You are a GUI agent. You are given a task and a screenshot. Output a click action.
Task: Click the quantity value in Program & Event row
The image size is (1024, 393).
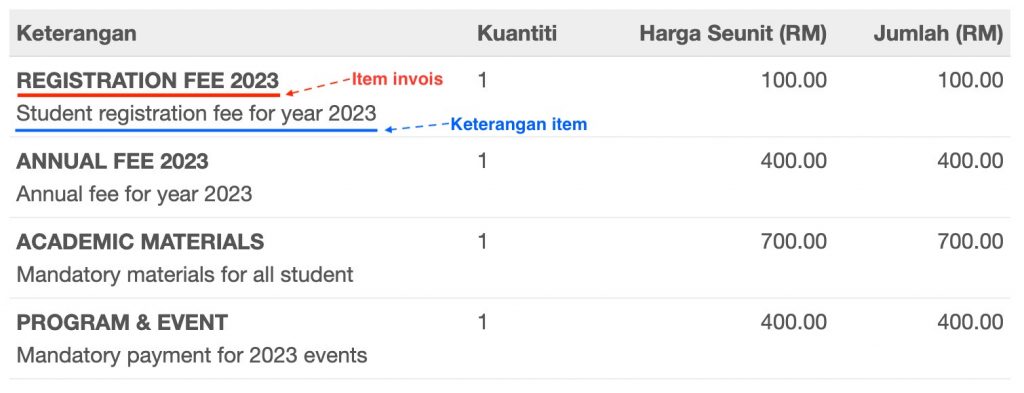pyautogui.click(x=483, y=322)
